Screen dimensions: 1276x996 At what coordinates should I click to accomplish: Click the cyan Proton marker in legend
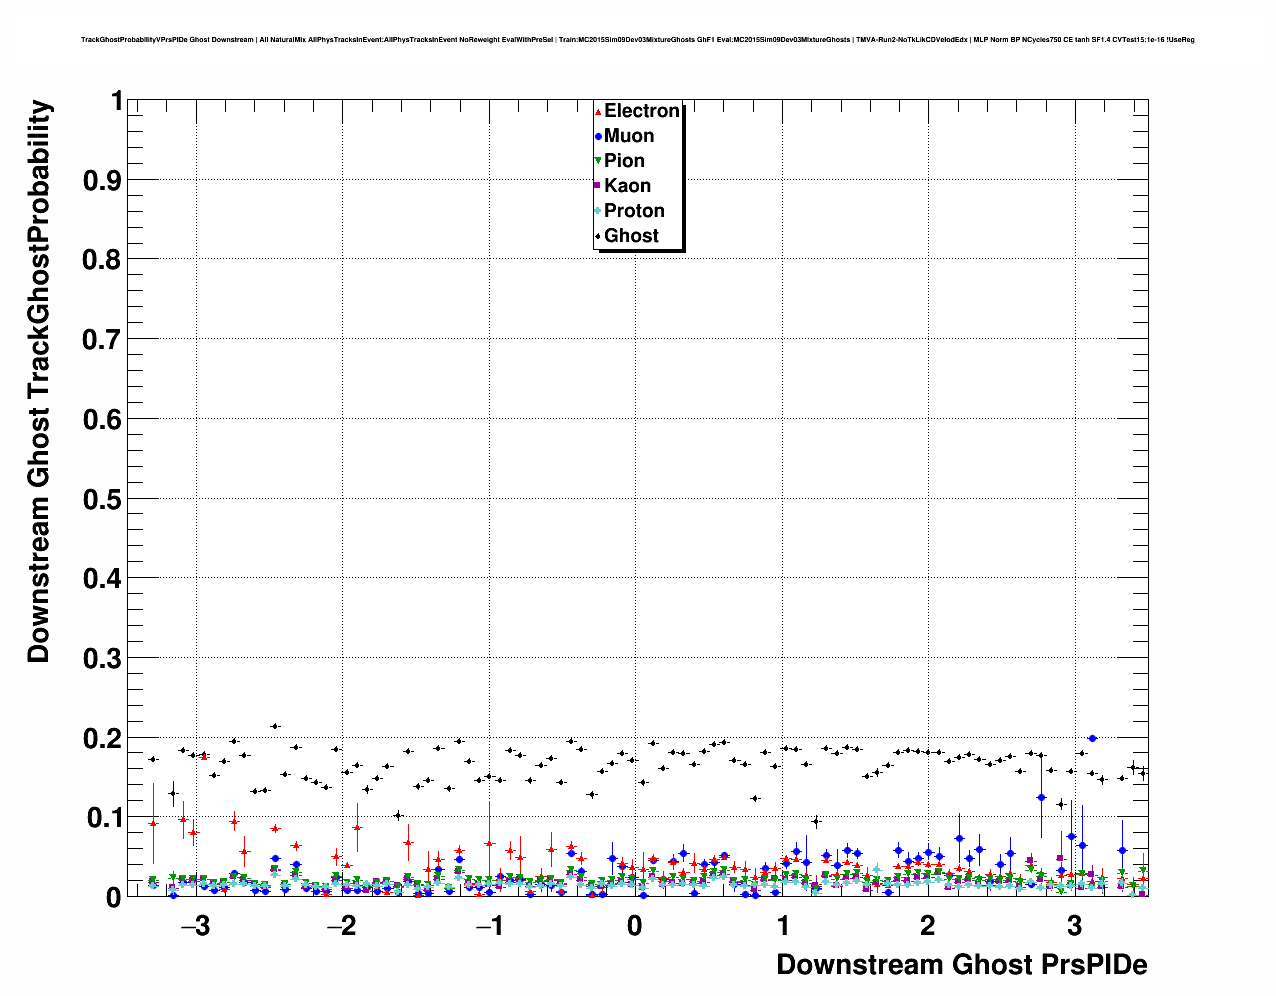[598, 211]
